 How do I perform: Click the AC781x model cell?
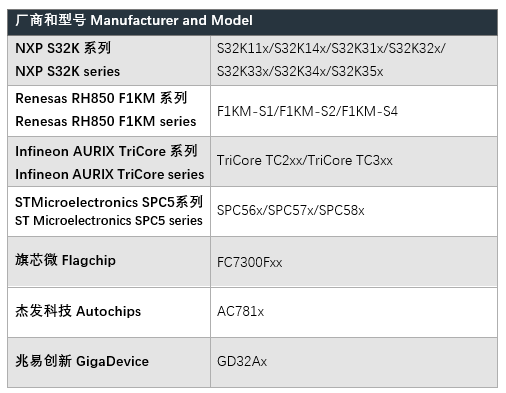tap(354, 312)
